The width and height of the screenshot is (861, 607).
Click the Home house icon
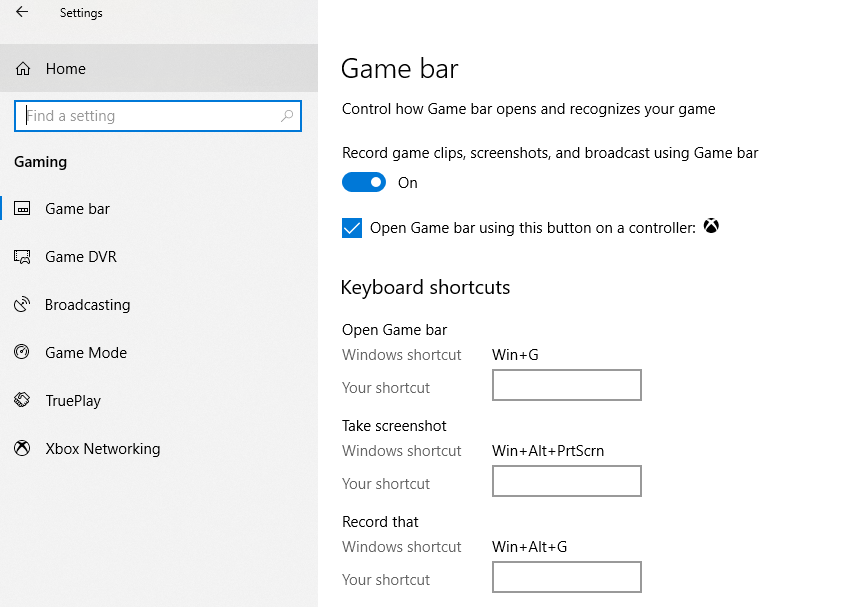(x=23, y=69)
